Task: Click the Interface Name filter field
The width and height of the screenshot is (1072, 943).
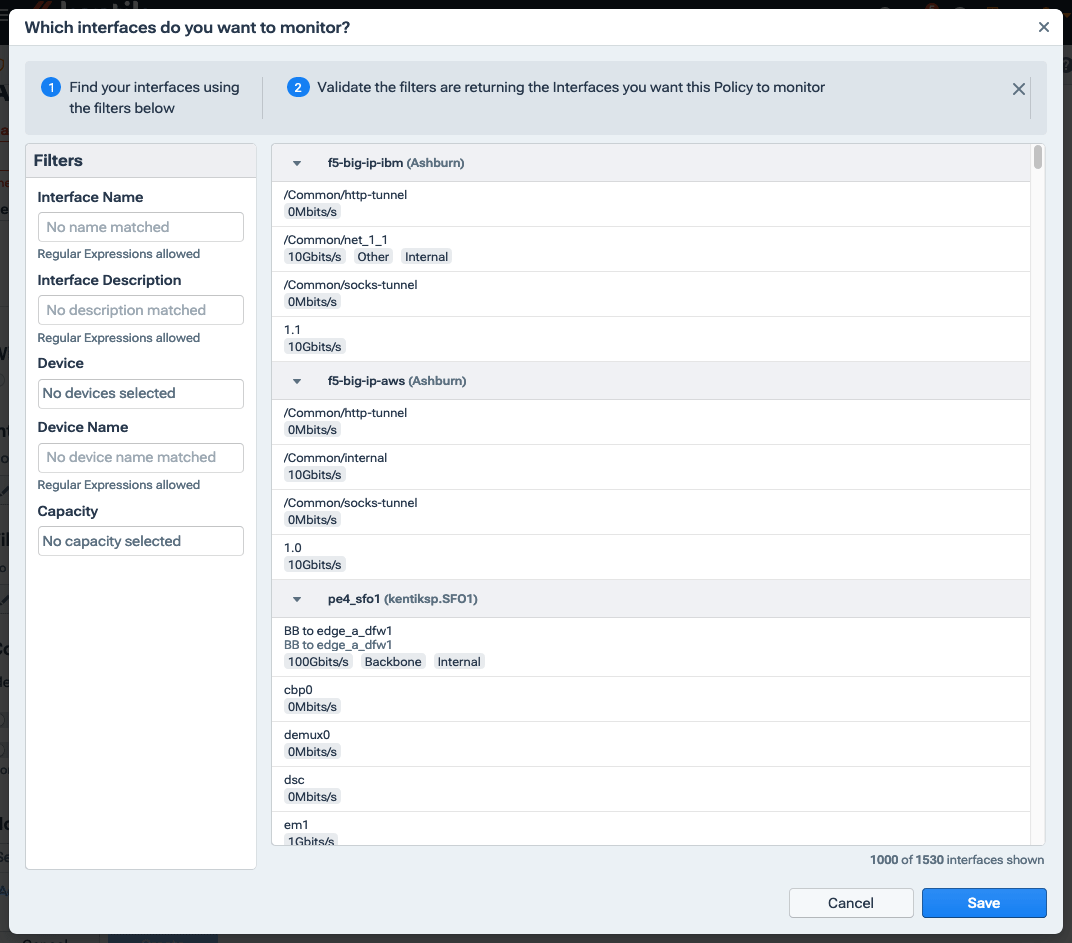Action: (x=140, y=227)
